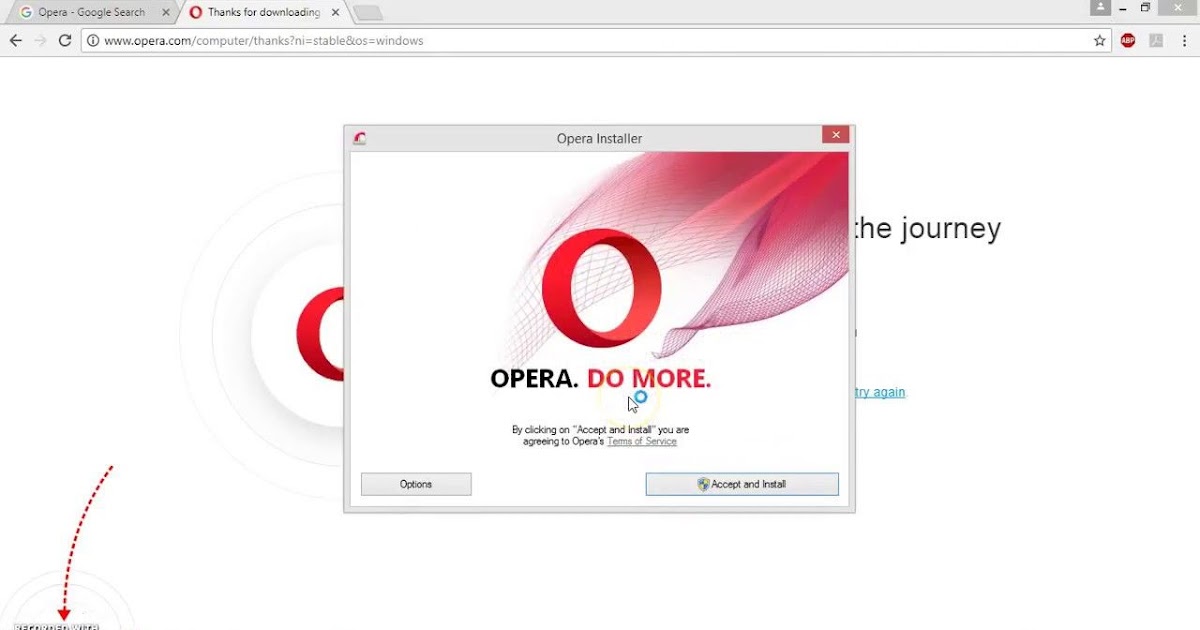1200x630 pixels.
Task: Click the Accept and Install button
Action: 742,484
